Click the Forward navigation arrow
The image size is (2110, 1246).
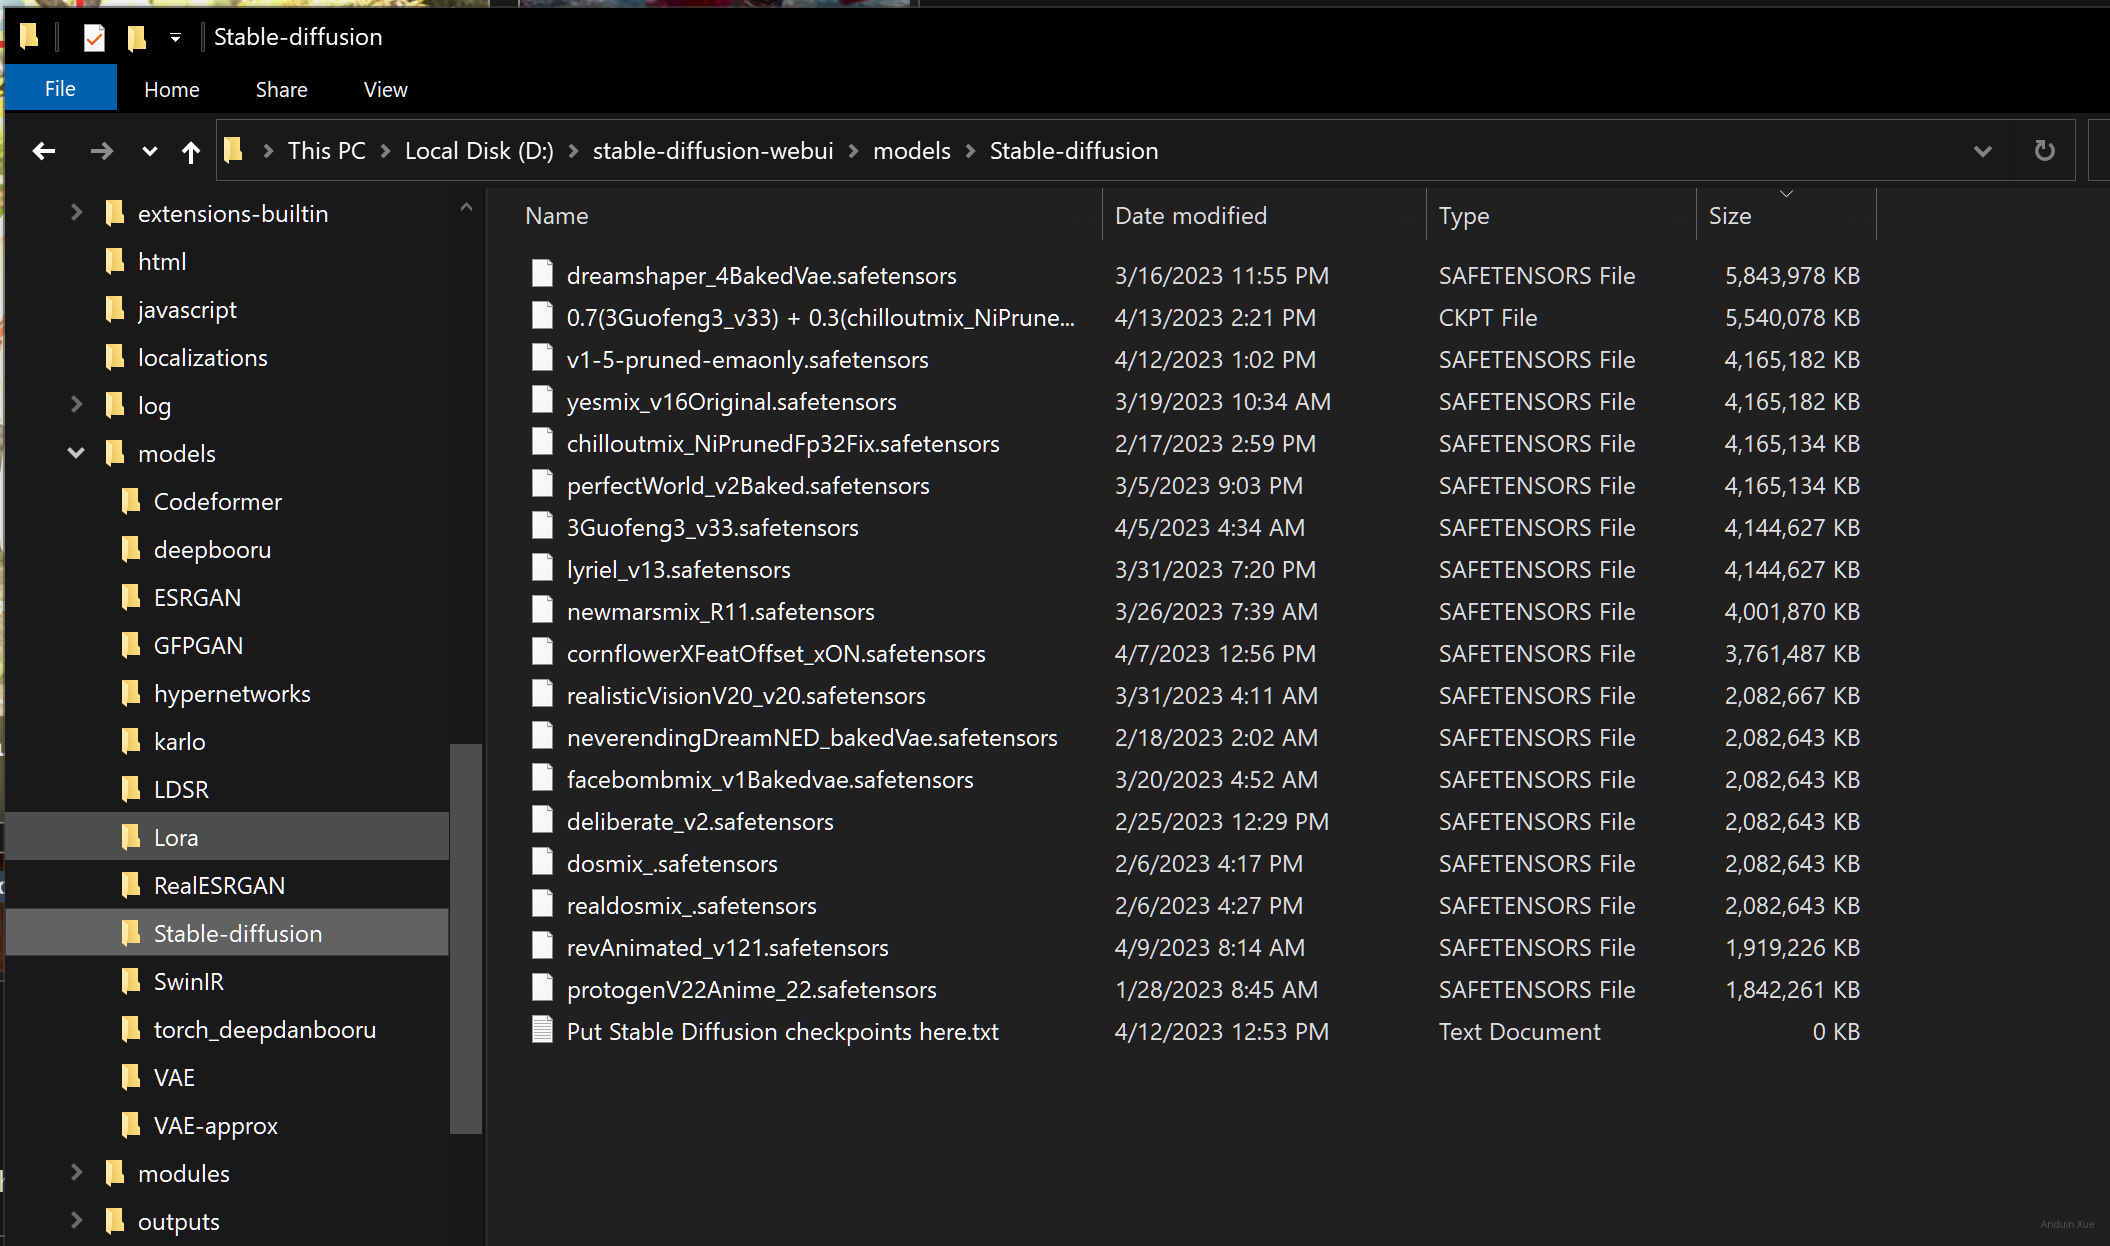tap(101, 151)
